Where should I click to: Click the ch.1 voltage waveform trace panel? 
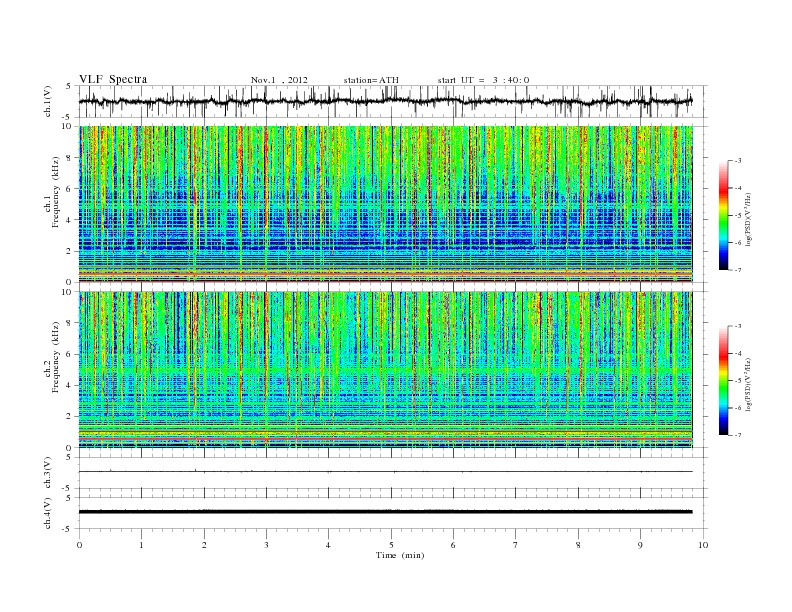[x=392, y=101]
